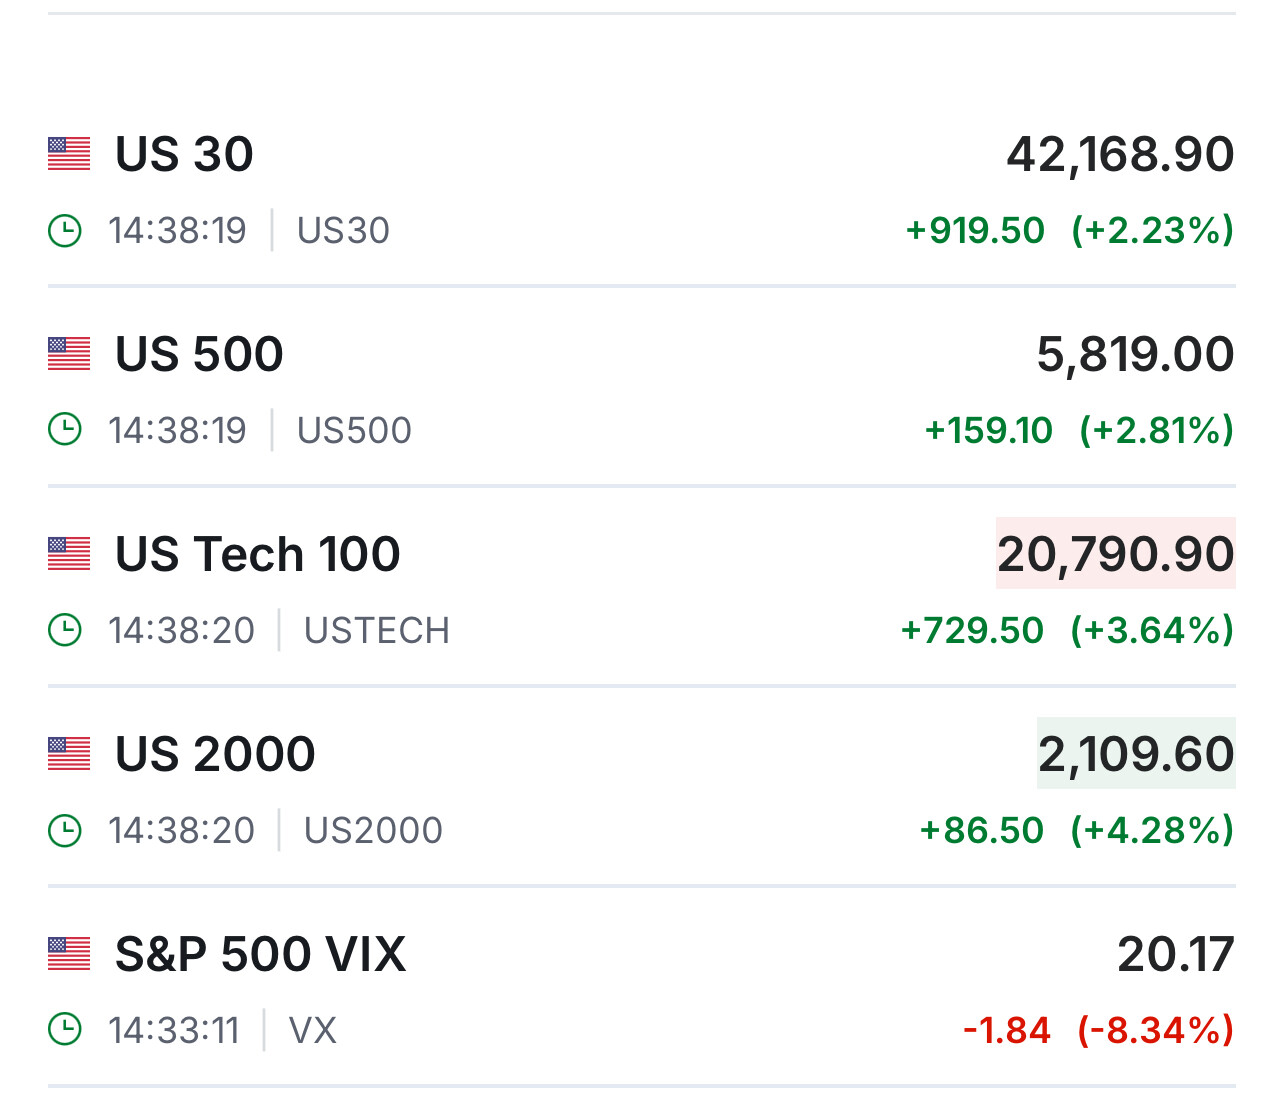This screenshot has height=1106, width=1284.
Task: Click the green clock icon in US 30 row
Action: click(x=65, y=231)
